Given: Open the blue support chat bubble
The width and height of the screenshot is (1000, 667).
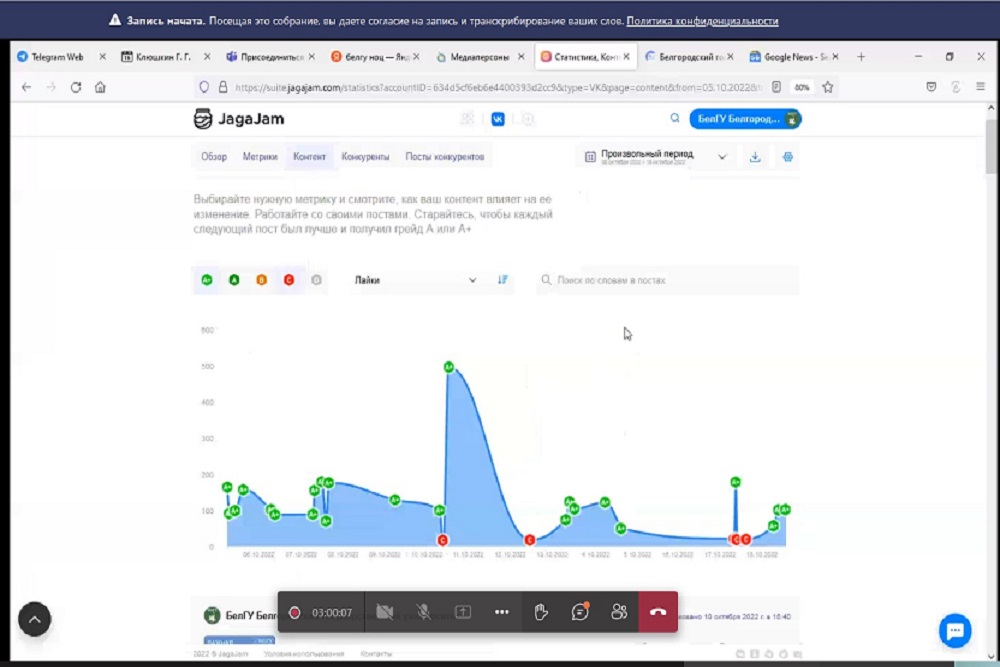Looking at the screenshot, I should pos(955,631).
